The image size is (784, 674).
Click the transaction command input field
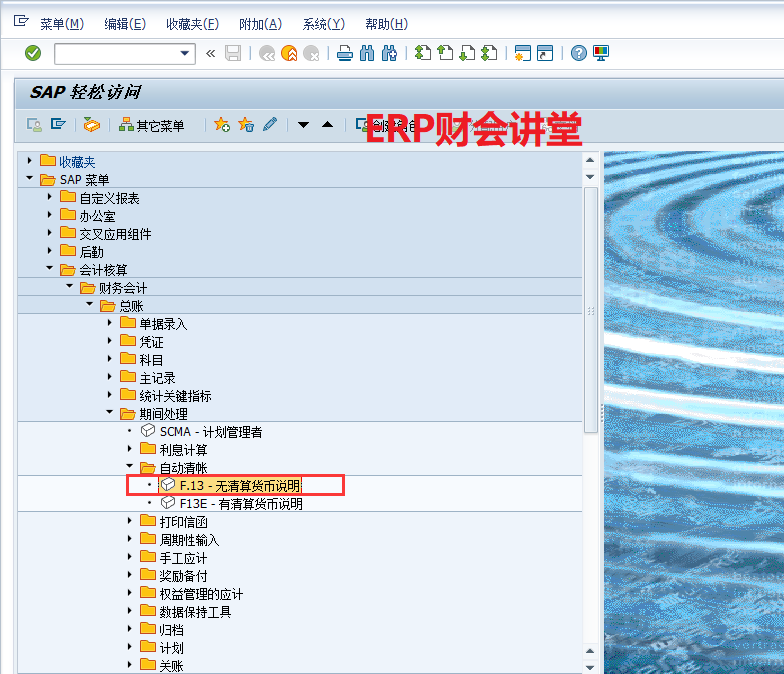click(115, 53)
